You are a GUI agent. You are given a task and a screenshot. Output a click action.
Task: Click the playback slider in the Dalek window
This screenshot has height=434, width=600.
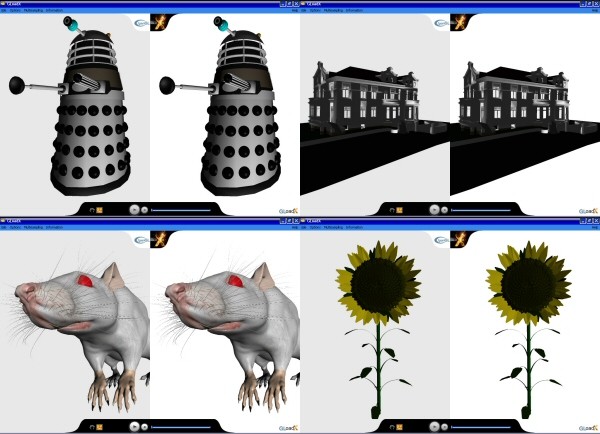180,210
